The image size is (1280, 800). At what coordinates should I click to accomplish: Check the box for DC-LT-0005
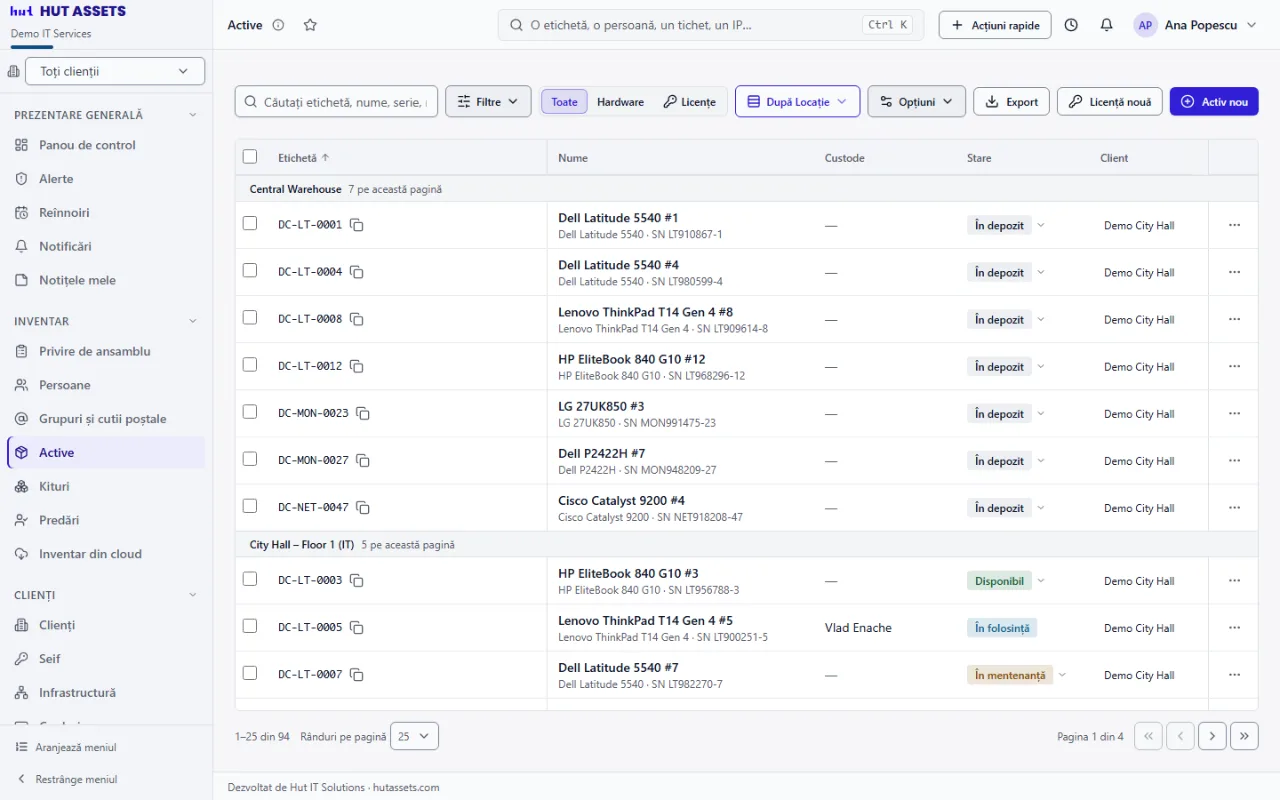click(x=250, y=626)
